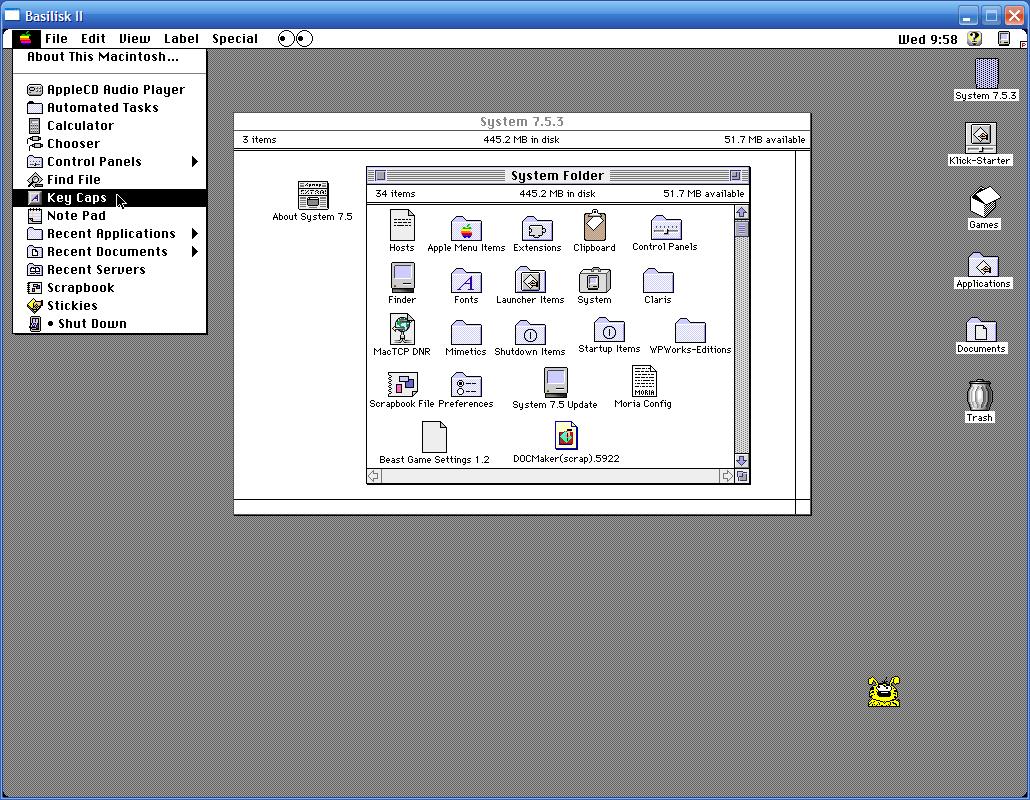Image resolution: width=1030 pixels, height=800 pixels.
Task: Click the vertical scrollbar thumb
Action: coord(742,229)
